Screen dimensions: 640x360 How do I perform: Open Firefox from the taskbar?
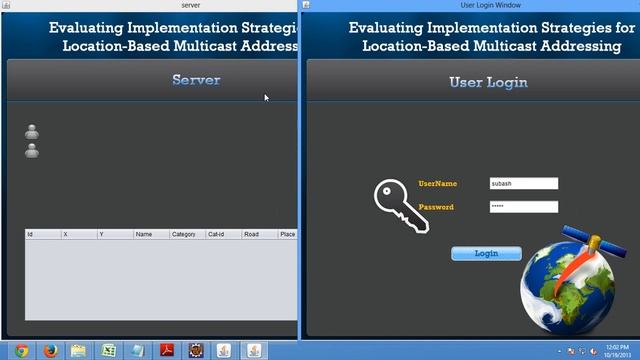(x=50, y=351)
